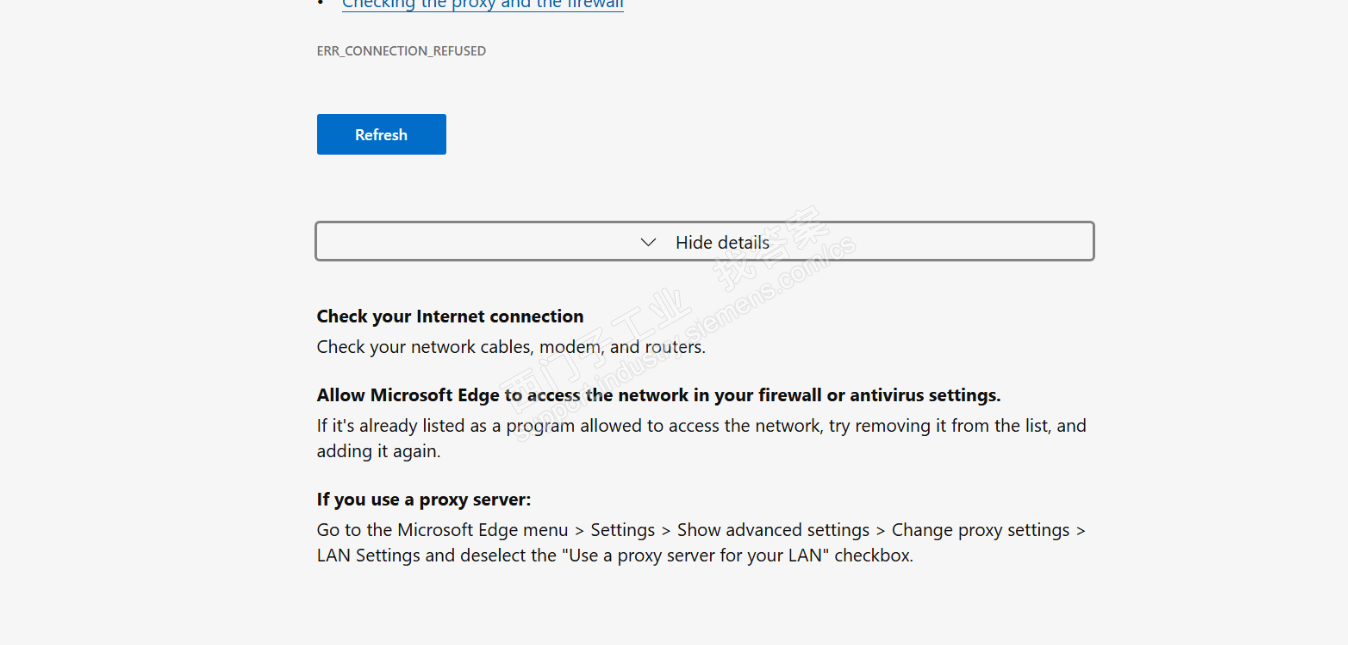Click the Check your Internet connection heading

[x=450, y=317]
